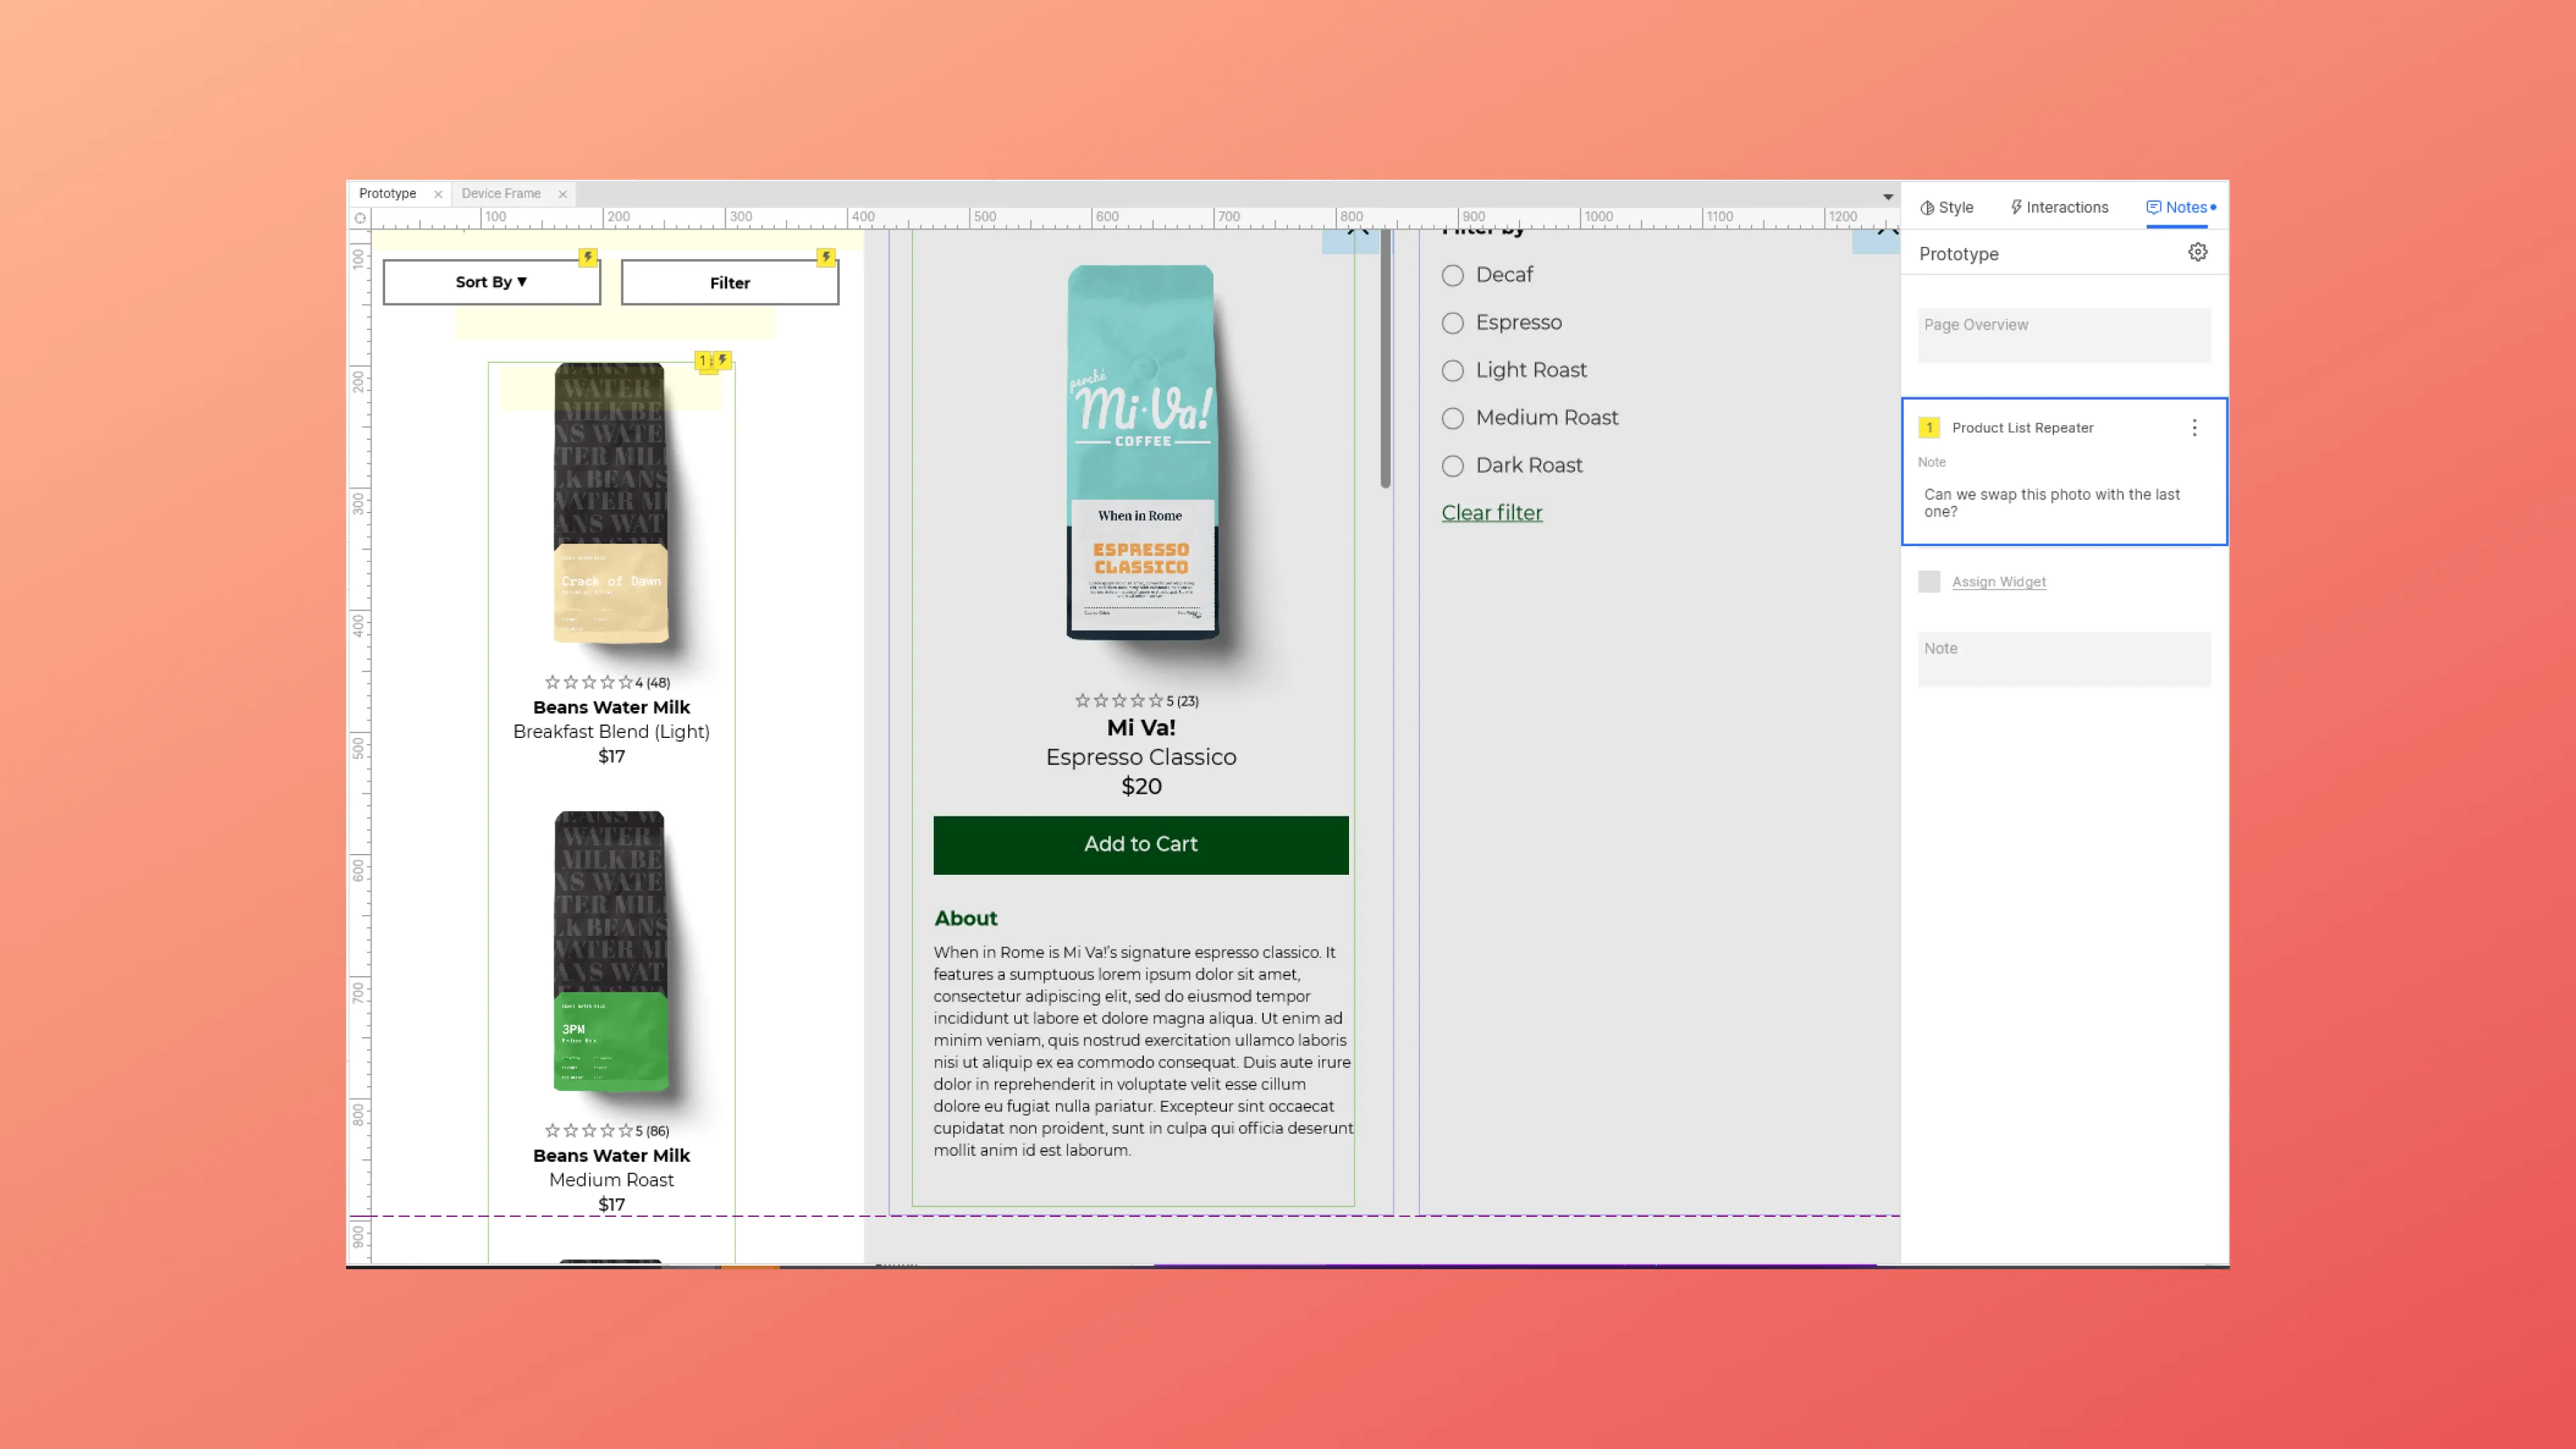Click the star rating showing 4 (48)
2576x1449 pixels.
click(606, 682)
